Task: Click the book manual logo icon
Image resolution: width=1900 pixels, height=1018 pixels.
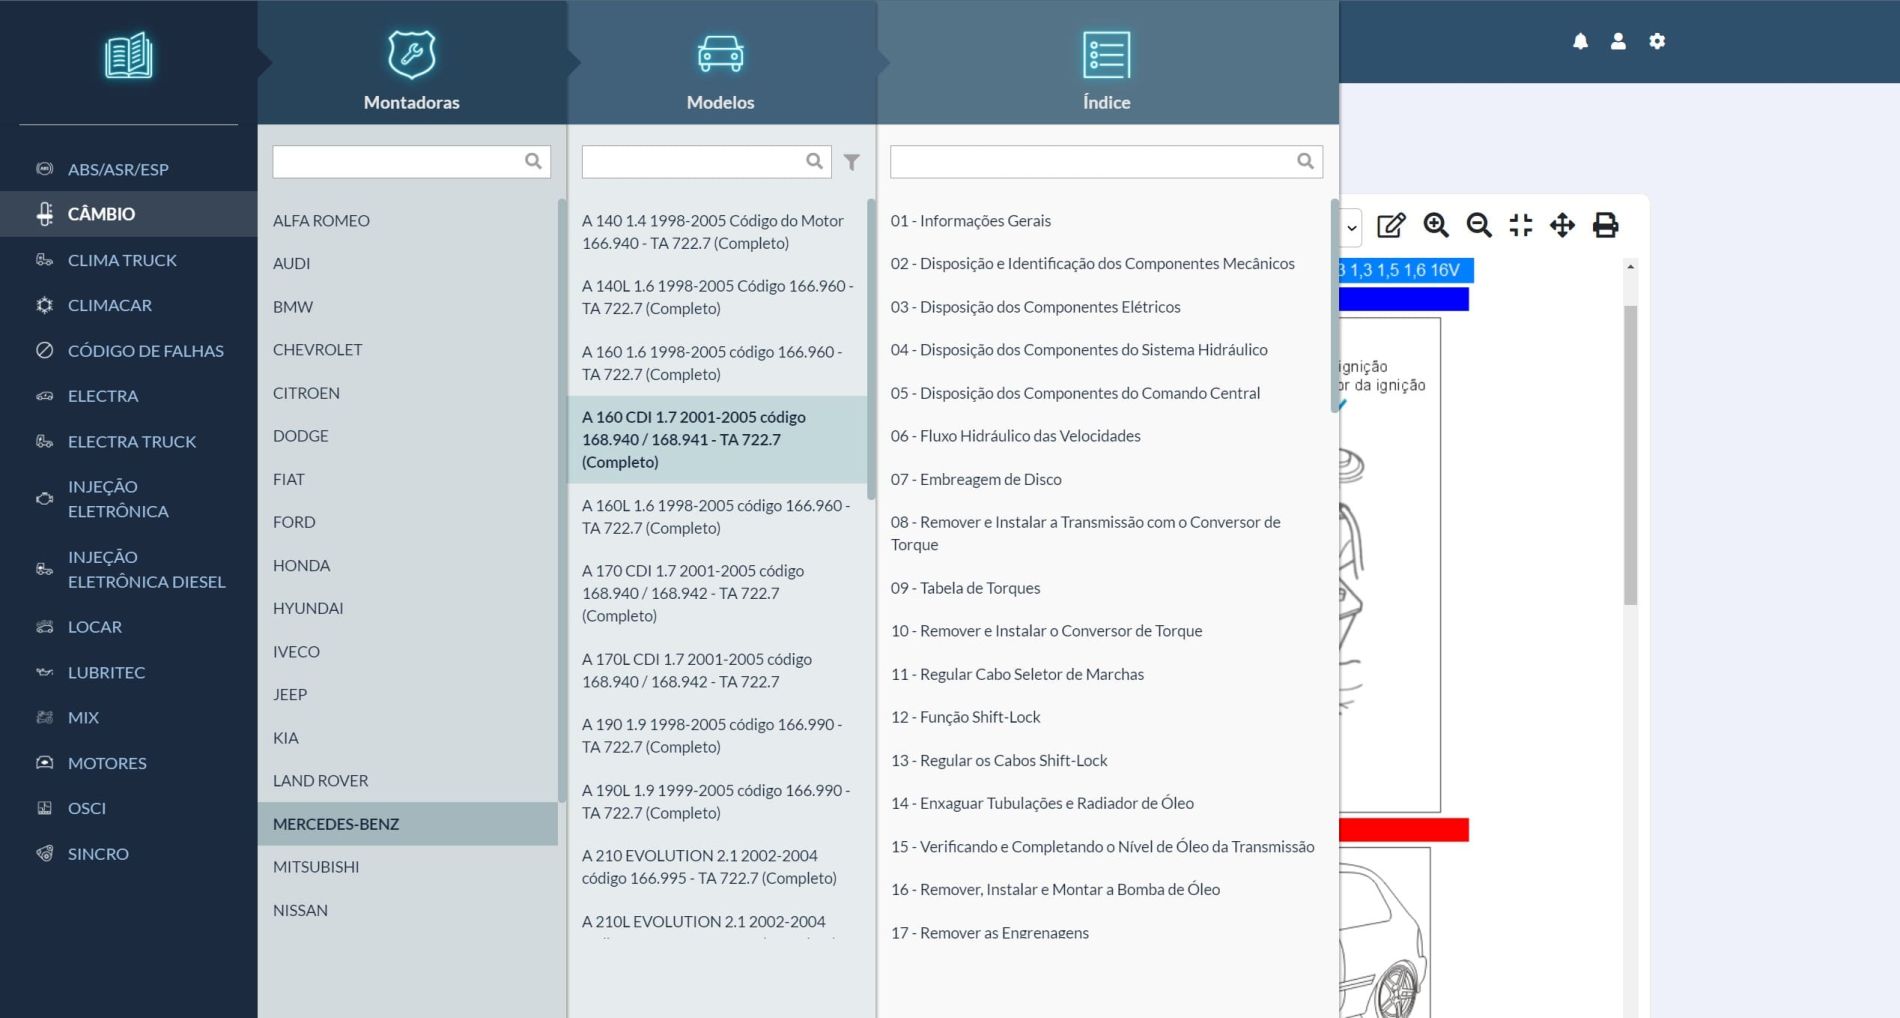Action: tap(129, 56)
